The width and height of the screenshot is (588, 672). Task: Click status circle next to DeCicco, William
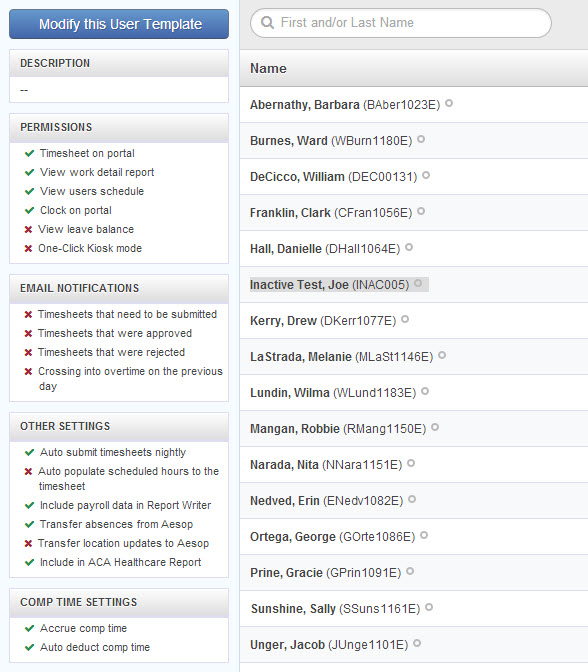[426, 175]
